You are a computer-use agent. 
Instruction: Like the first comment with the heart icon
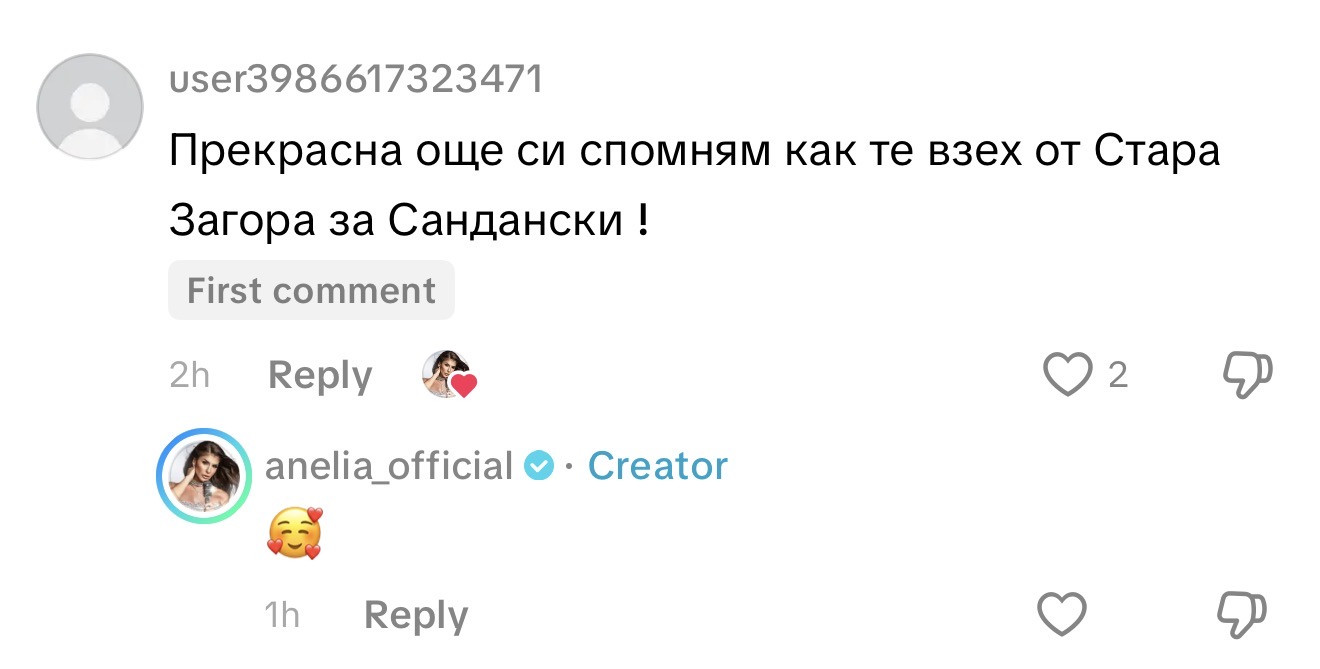(x=1067, y=372)
